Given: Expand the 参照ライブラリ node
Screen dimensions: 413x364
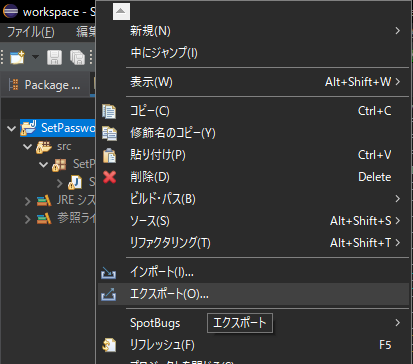Looking at the screenshot, I should pyautogui.click(x=28, y=219).
